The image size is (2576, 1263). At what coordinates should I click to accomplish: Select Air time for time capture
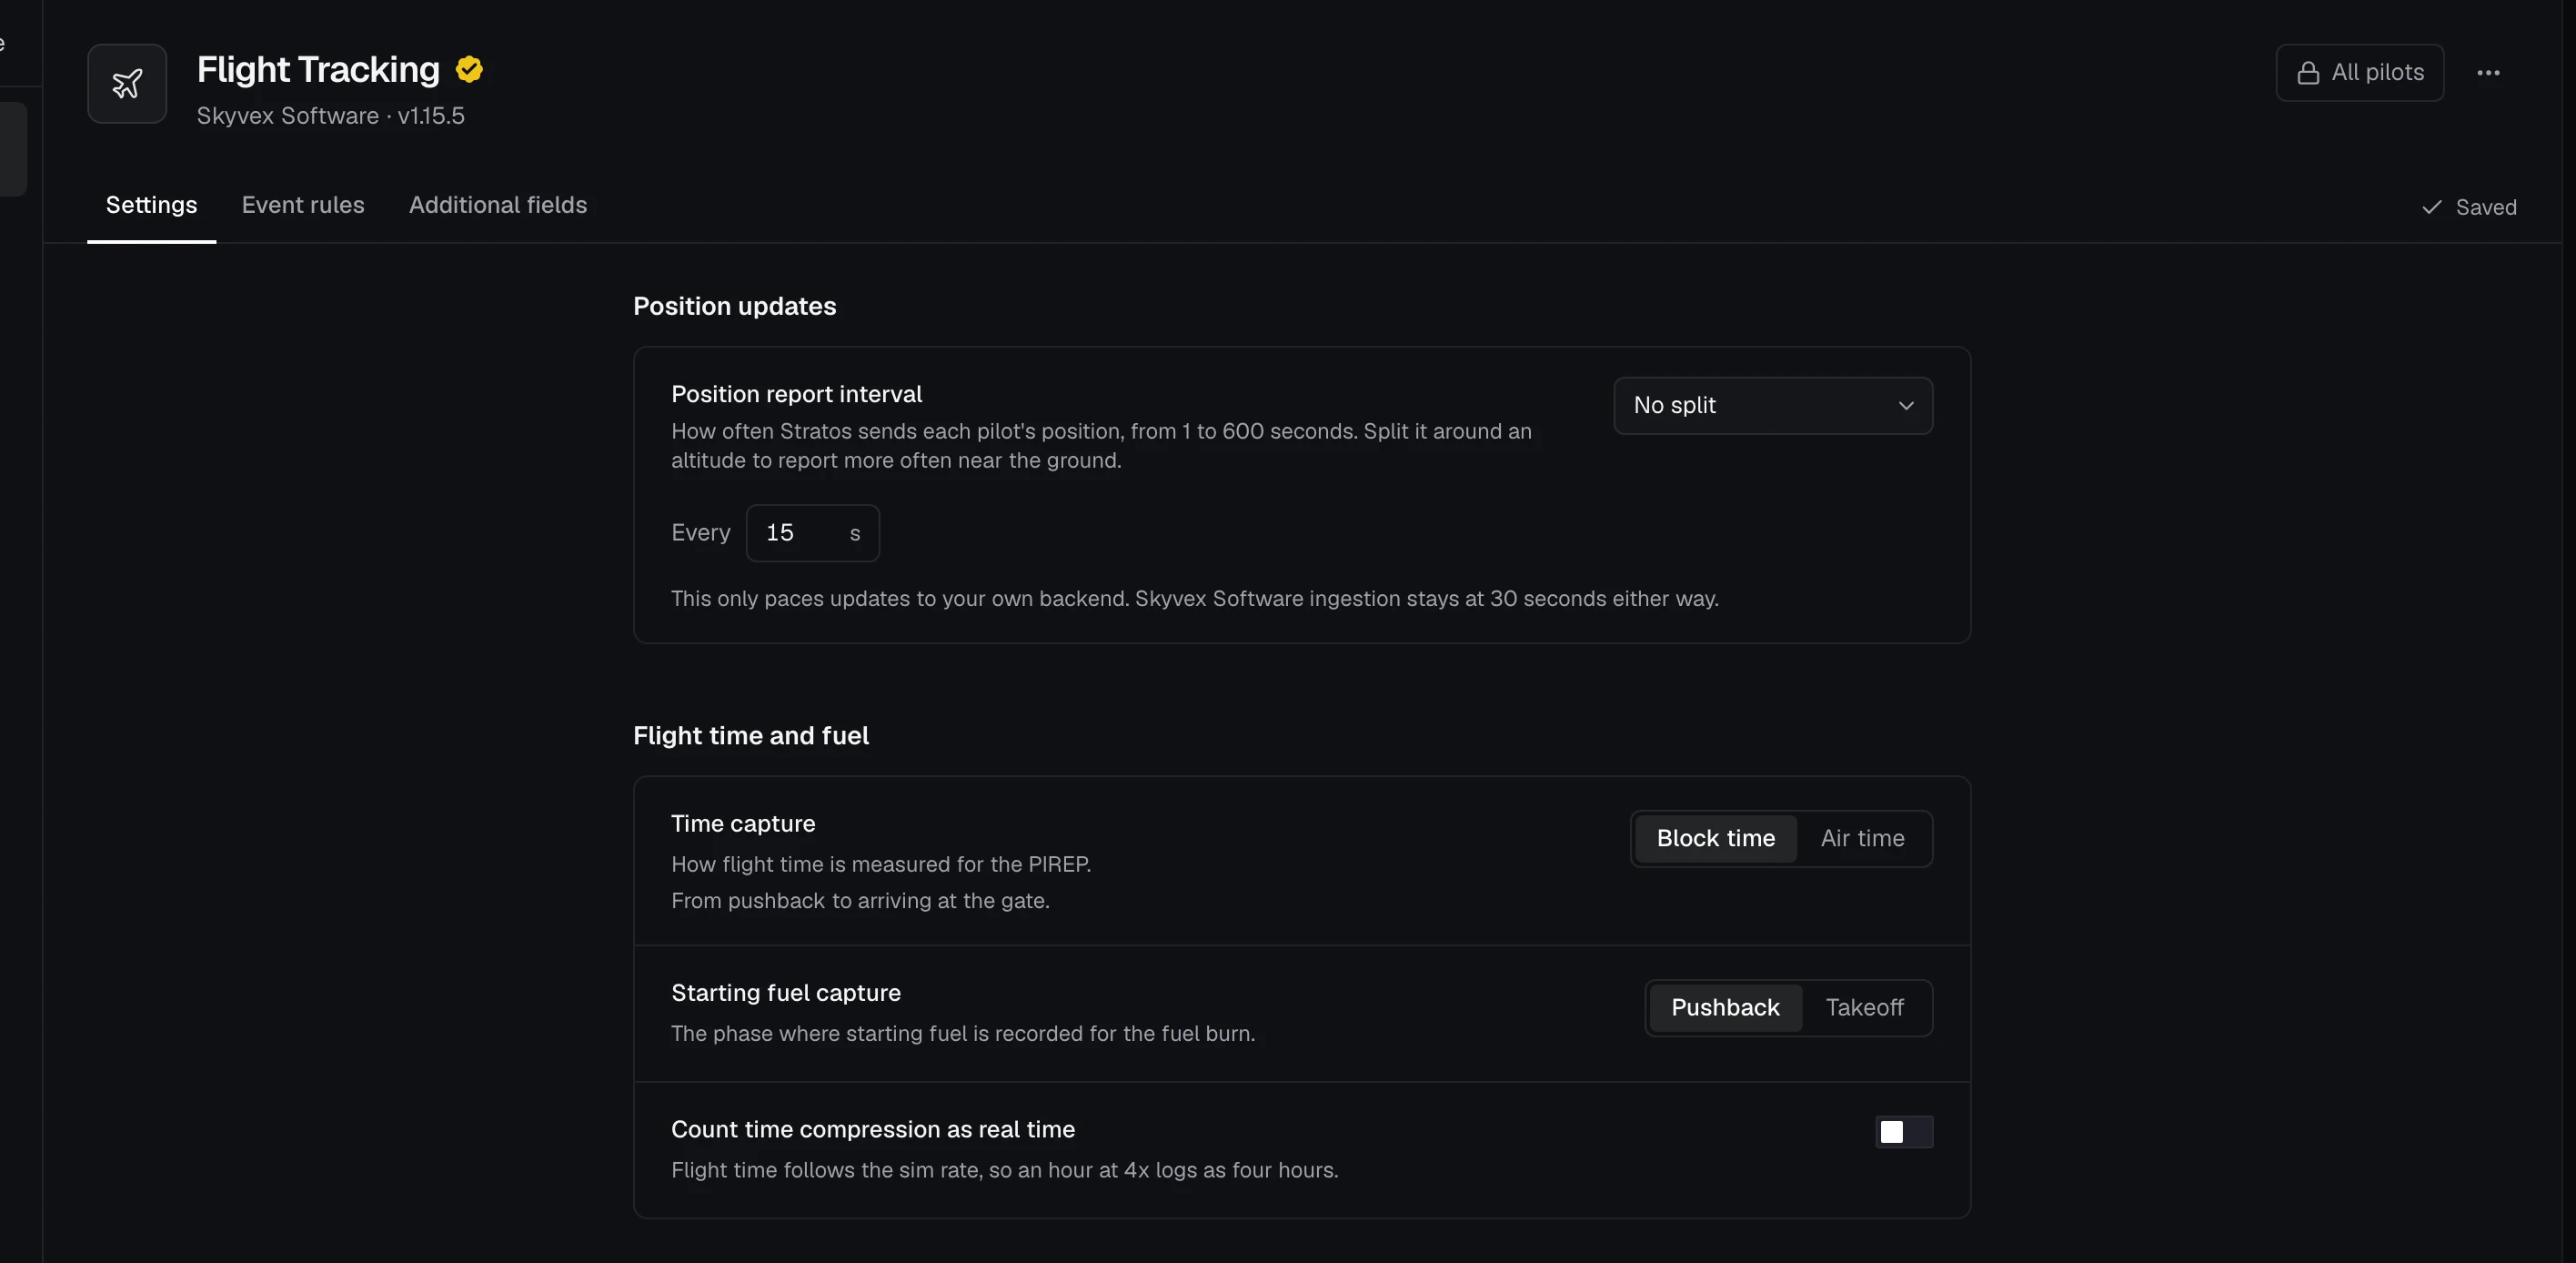coord(1862,838)
